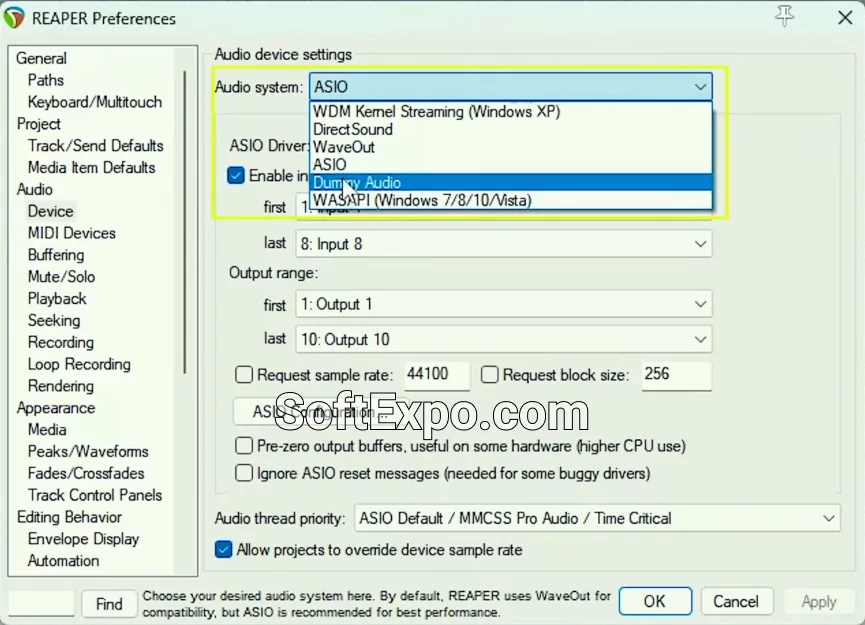Click the pin window icon in title bar

coord(783,17)
